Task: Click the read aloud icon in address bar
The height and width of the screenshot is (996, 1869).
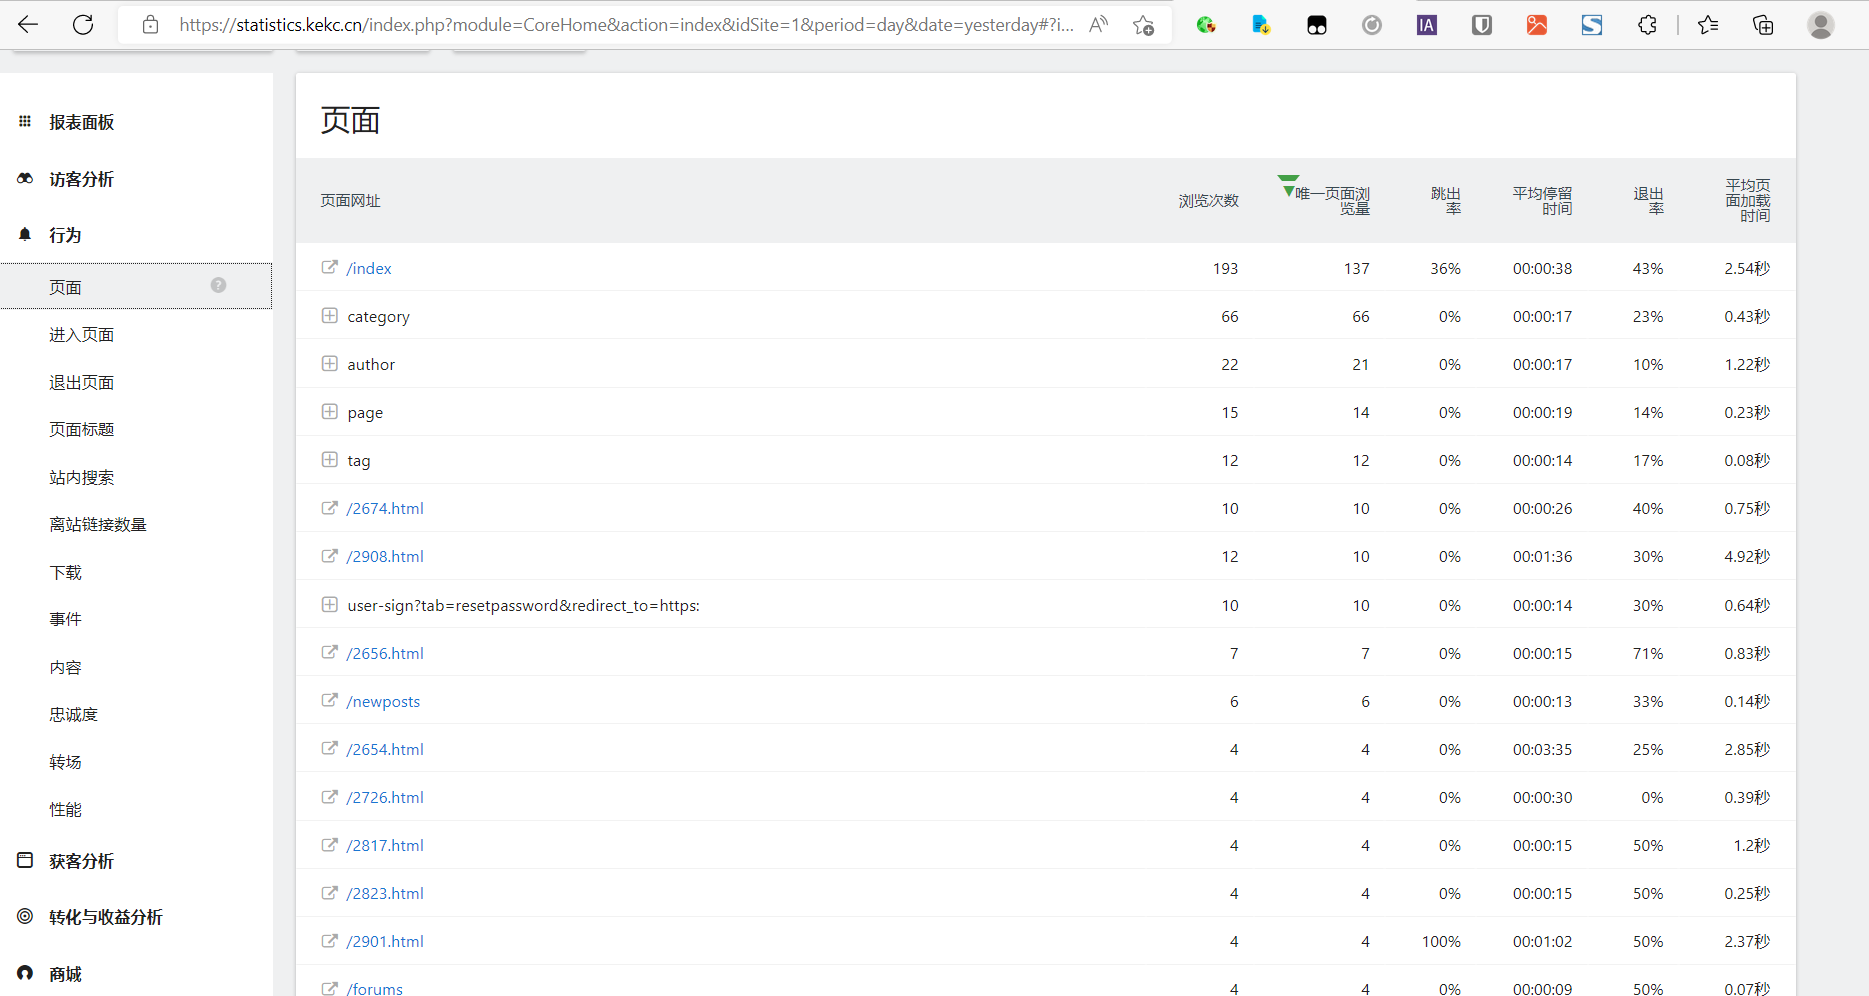Action: pos(1098,25)
